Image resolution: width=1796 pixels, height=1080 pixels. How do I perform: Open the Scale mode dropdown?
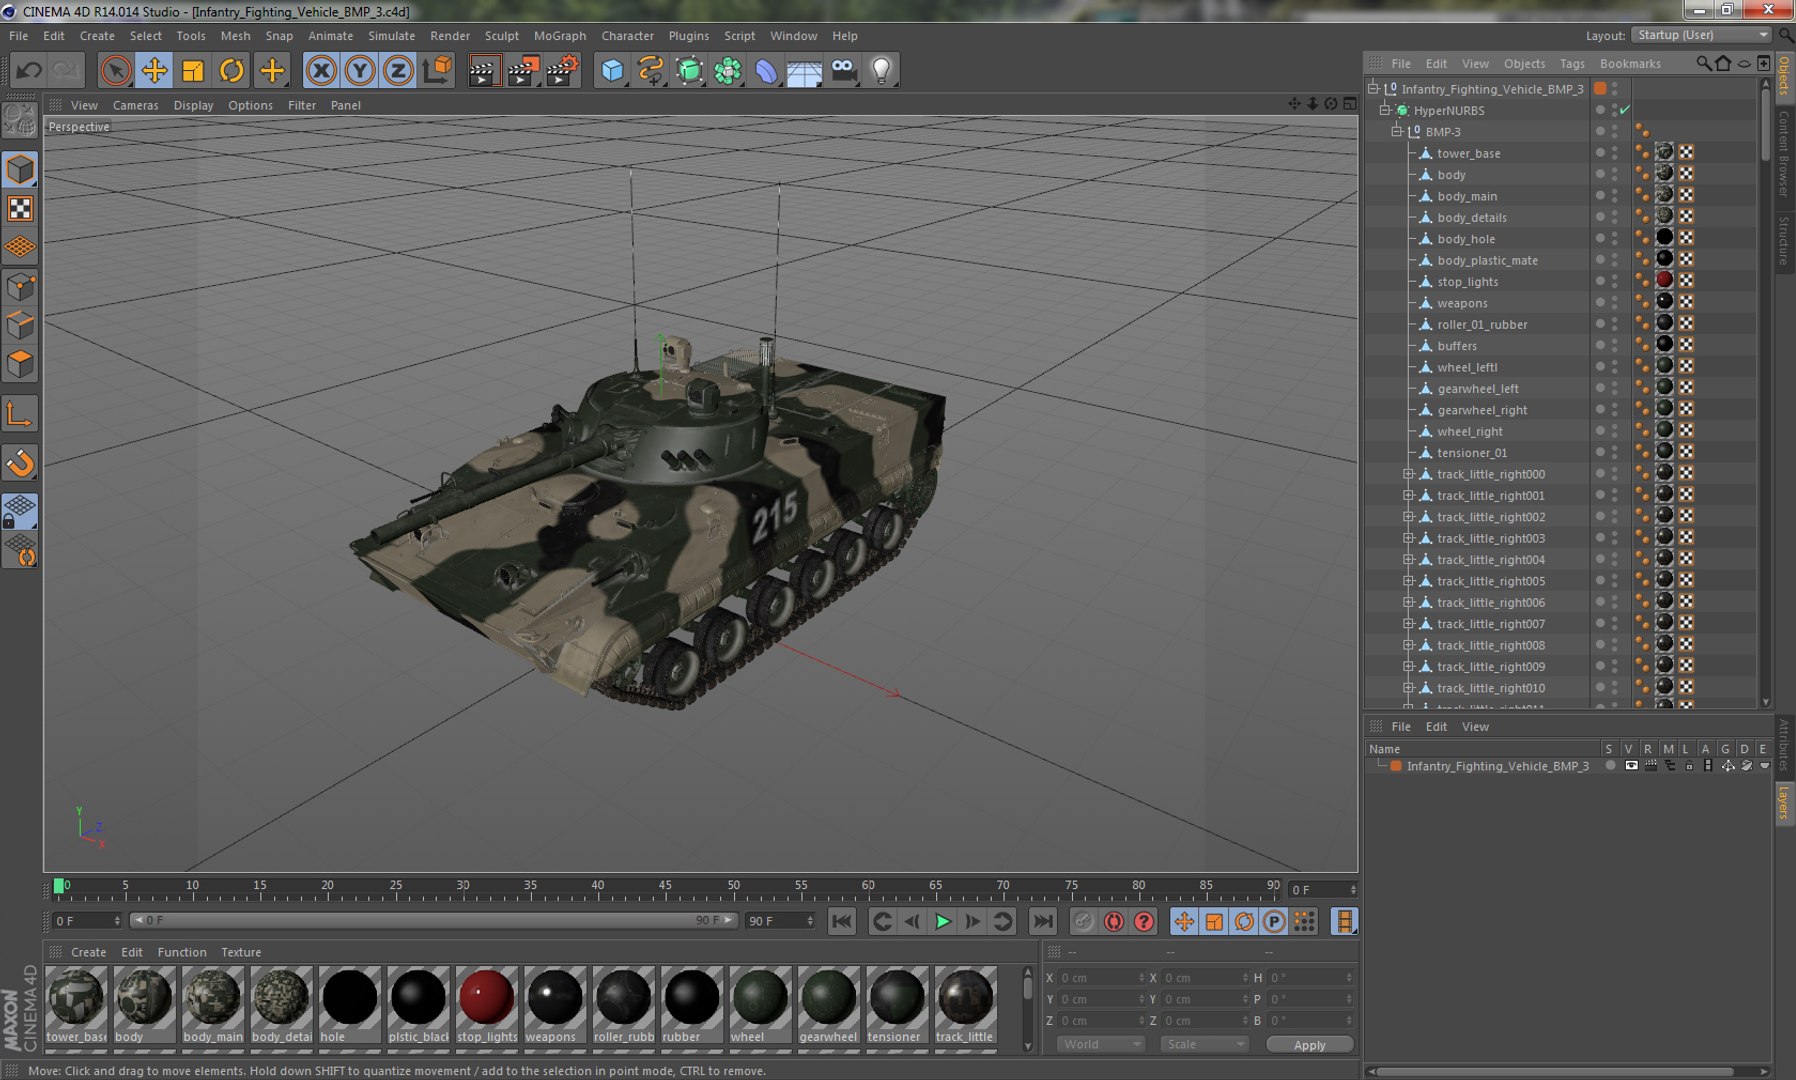click(x=1204, y=1044)
